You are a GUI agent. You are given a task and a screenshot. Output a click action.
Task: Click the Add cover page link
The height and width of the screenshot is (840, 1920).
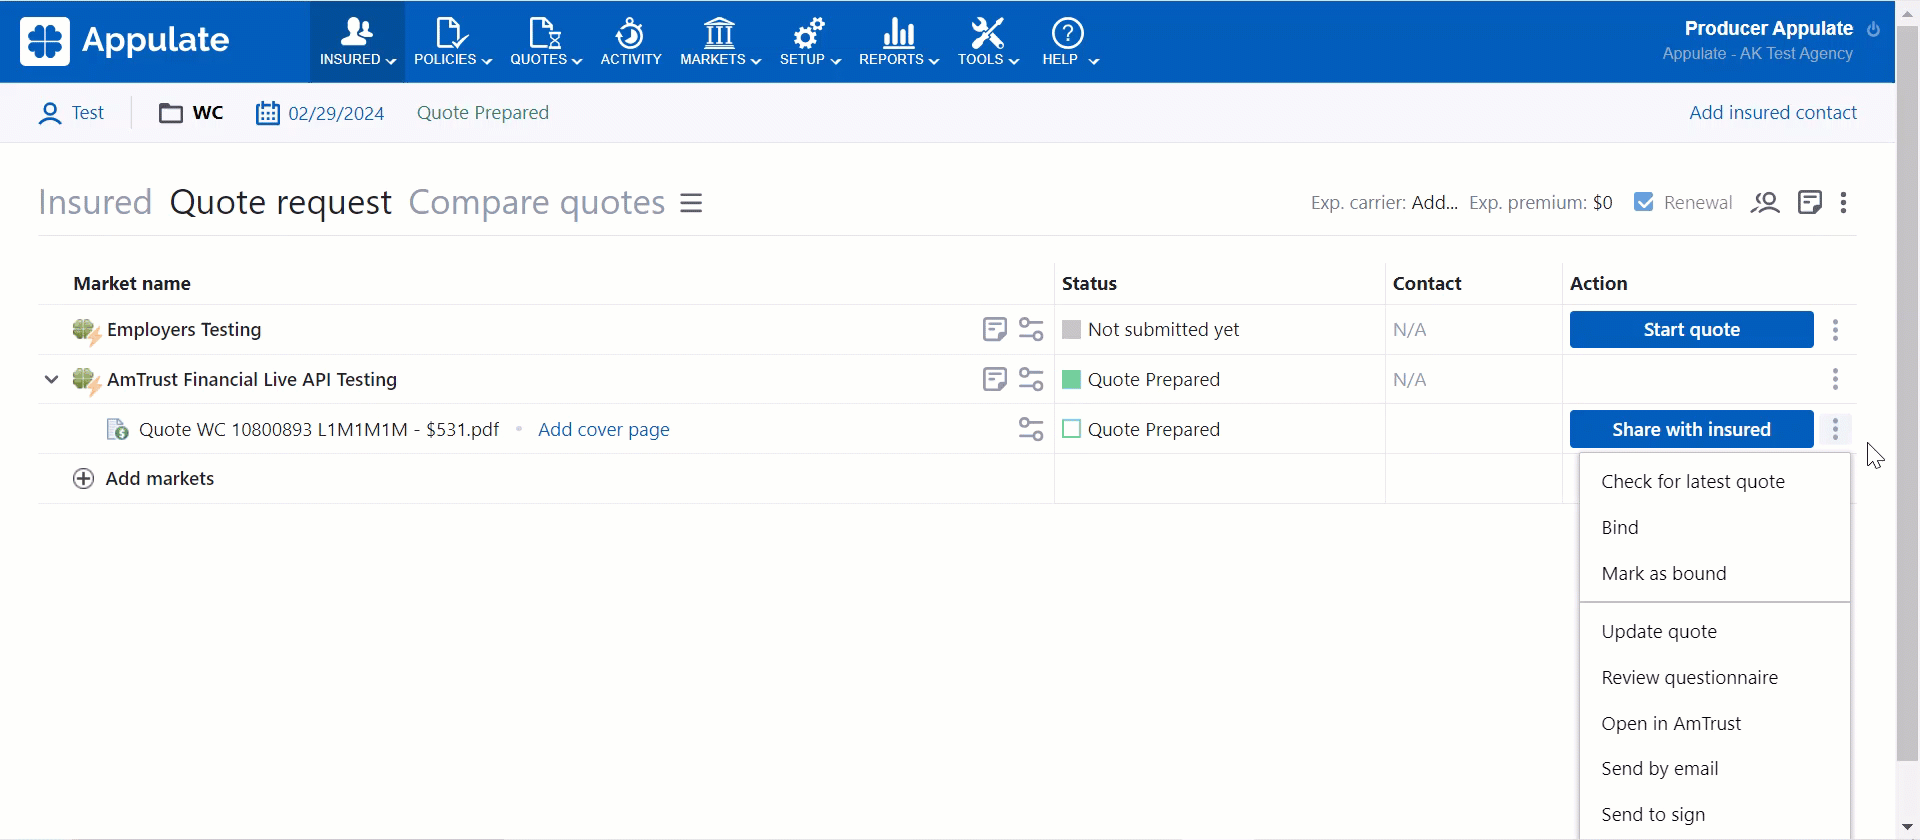(603, 429)
